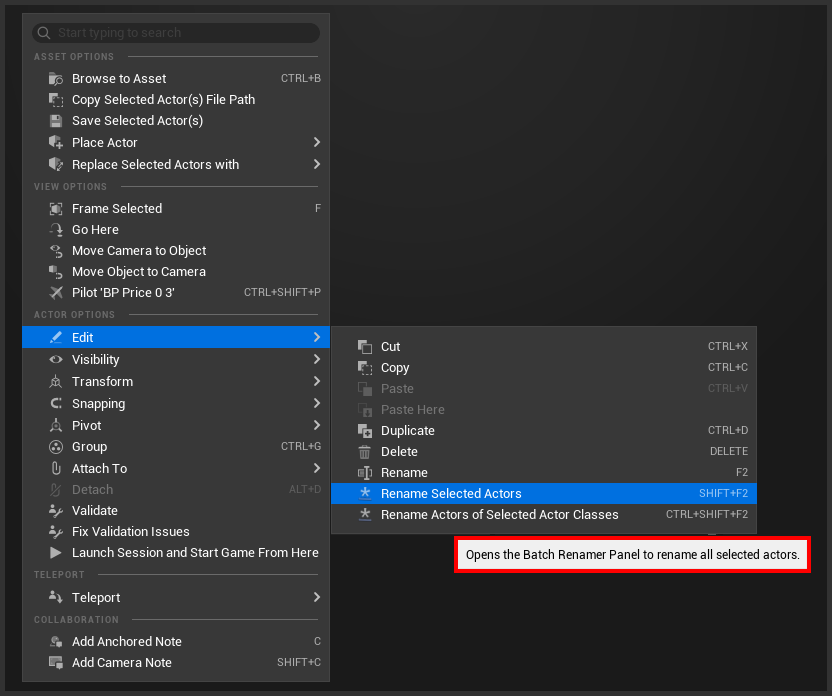Click the Copy icon in Edit submenu
This screenshot has width=832, height=696.
pos(365,368)
